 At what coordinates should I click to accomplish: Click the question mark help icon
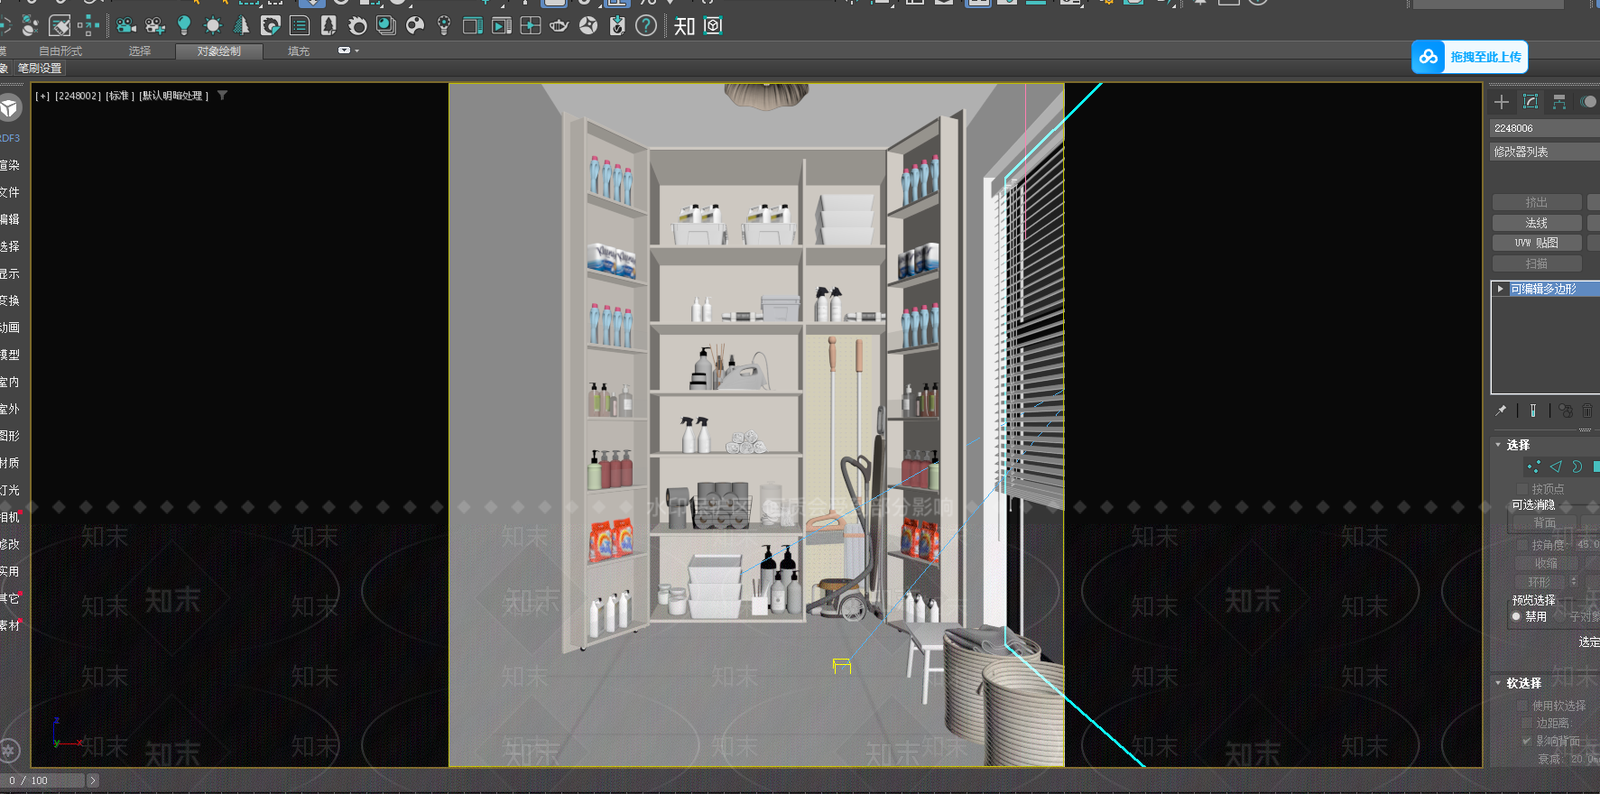point(646,25)
